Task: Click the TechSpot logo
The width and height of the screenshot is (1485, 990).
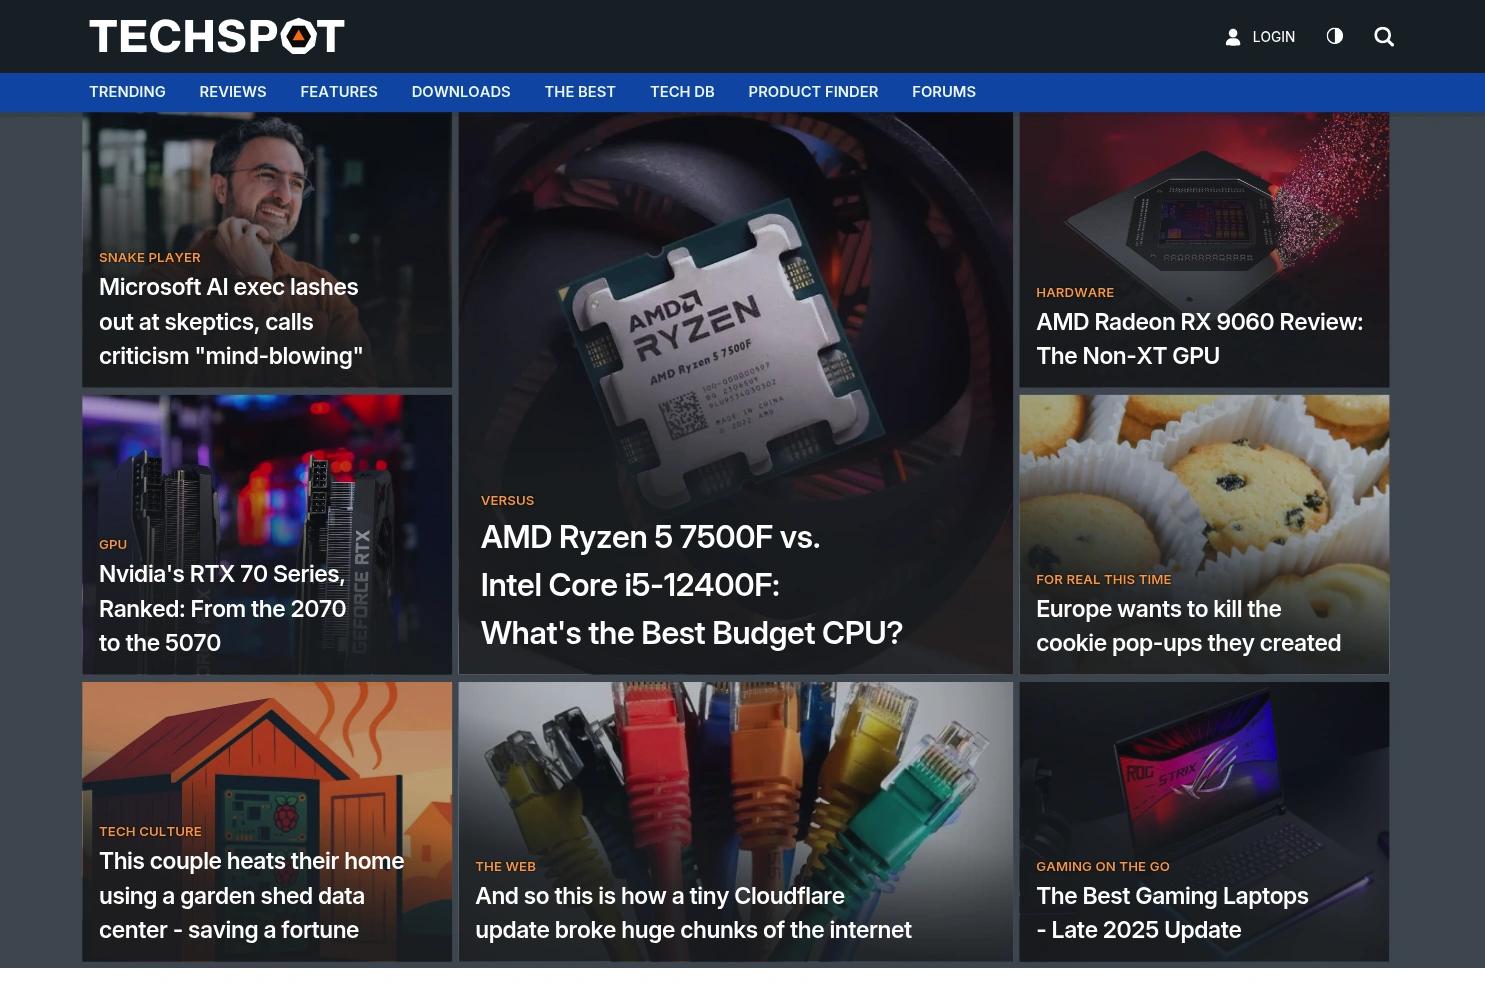Action: coord(217,36)
